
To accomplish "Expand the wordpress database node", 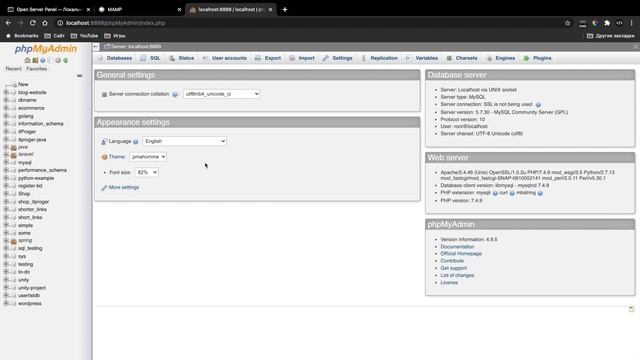I will (x=6, y=304).
